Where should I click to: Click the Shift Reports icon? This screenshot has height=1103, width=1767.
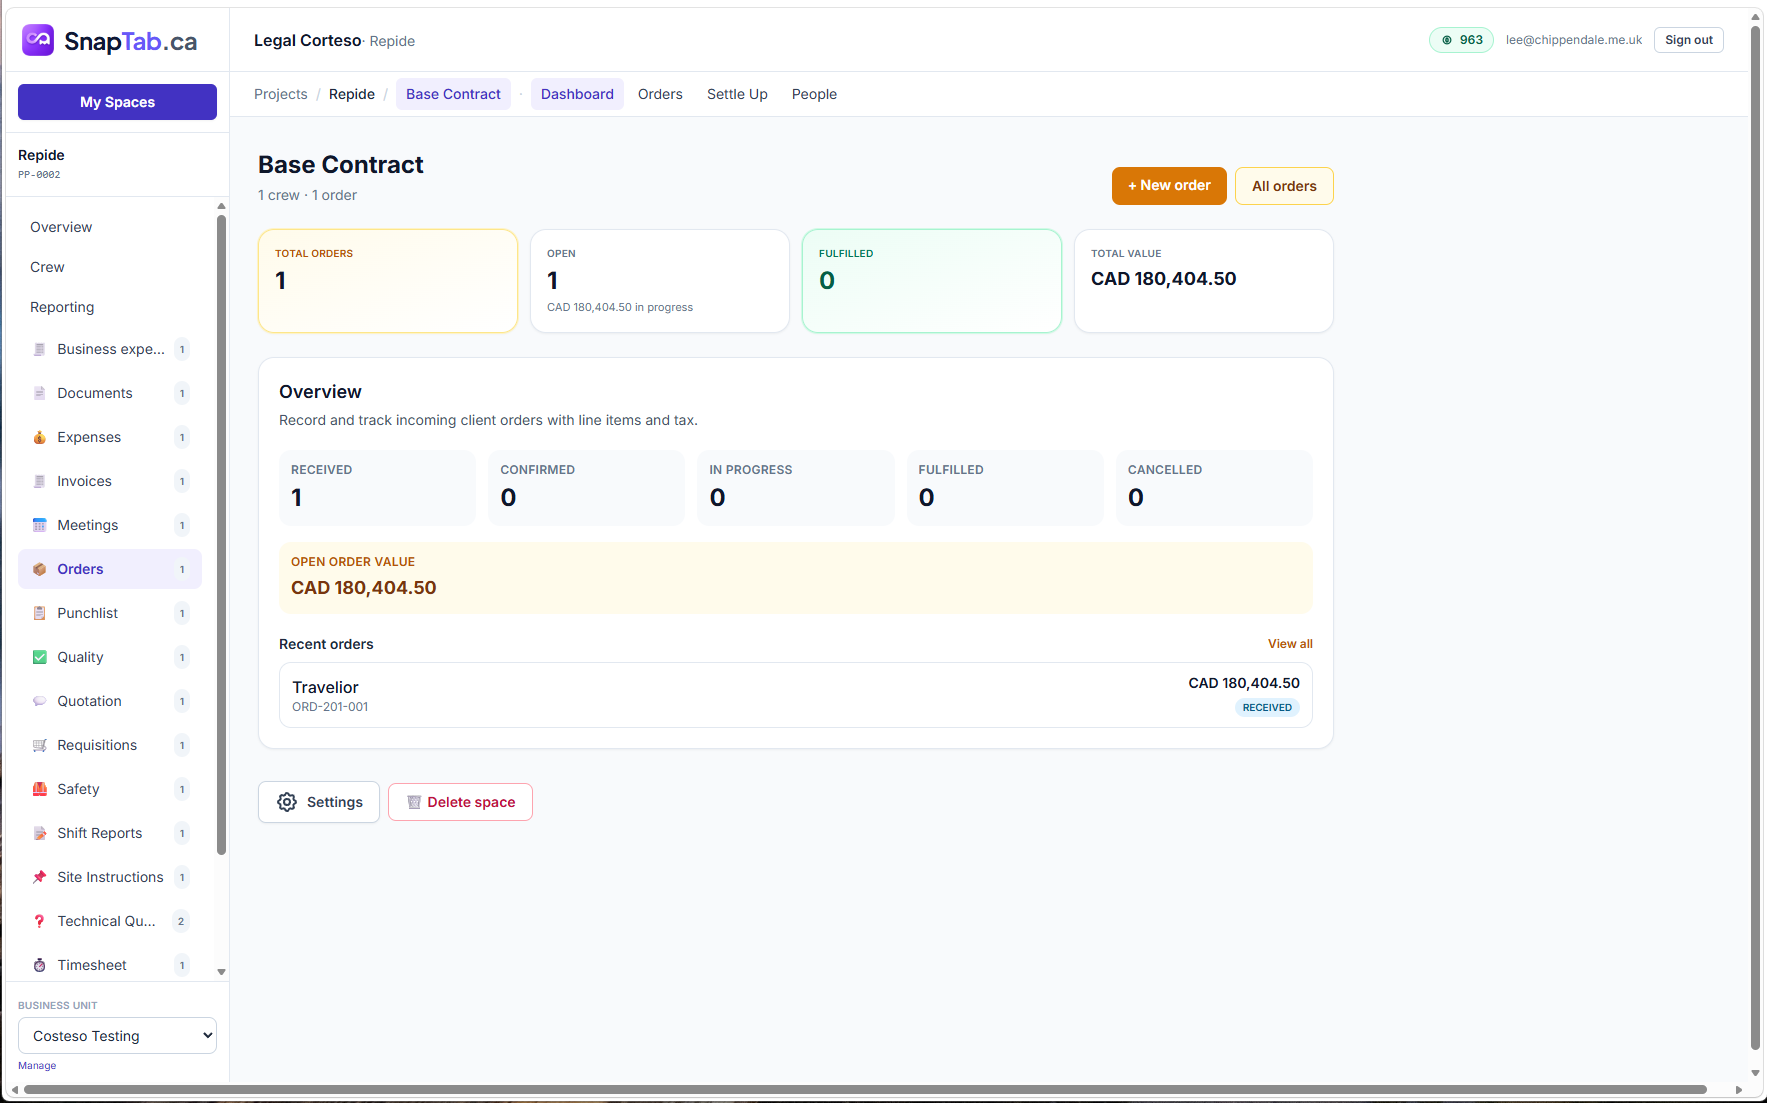tap(40, 833)
